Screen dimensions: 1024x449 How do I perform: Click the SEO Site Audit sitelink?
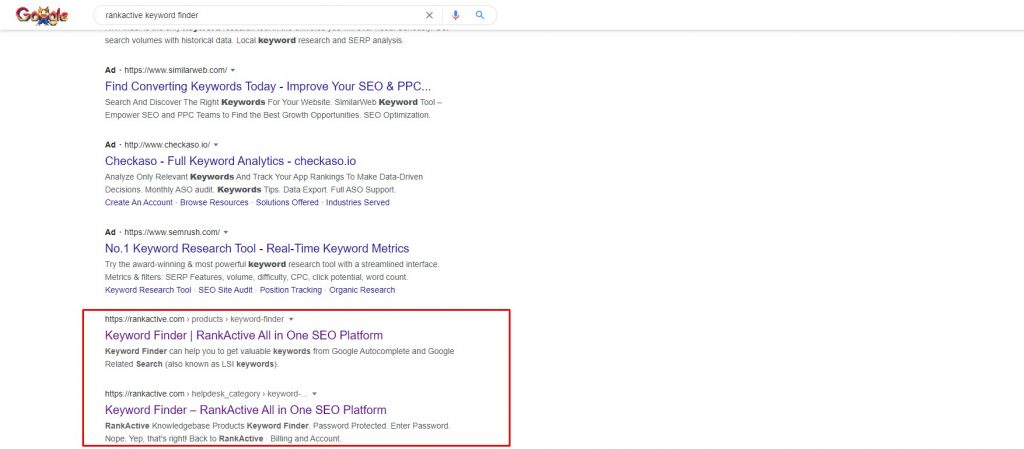[x=225, y=290]
